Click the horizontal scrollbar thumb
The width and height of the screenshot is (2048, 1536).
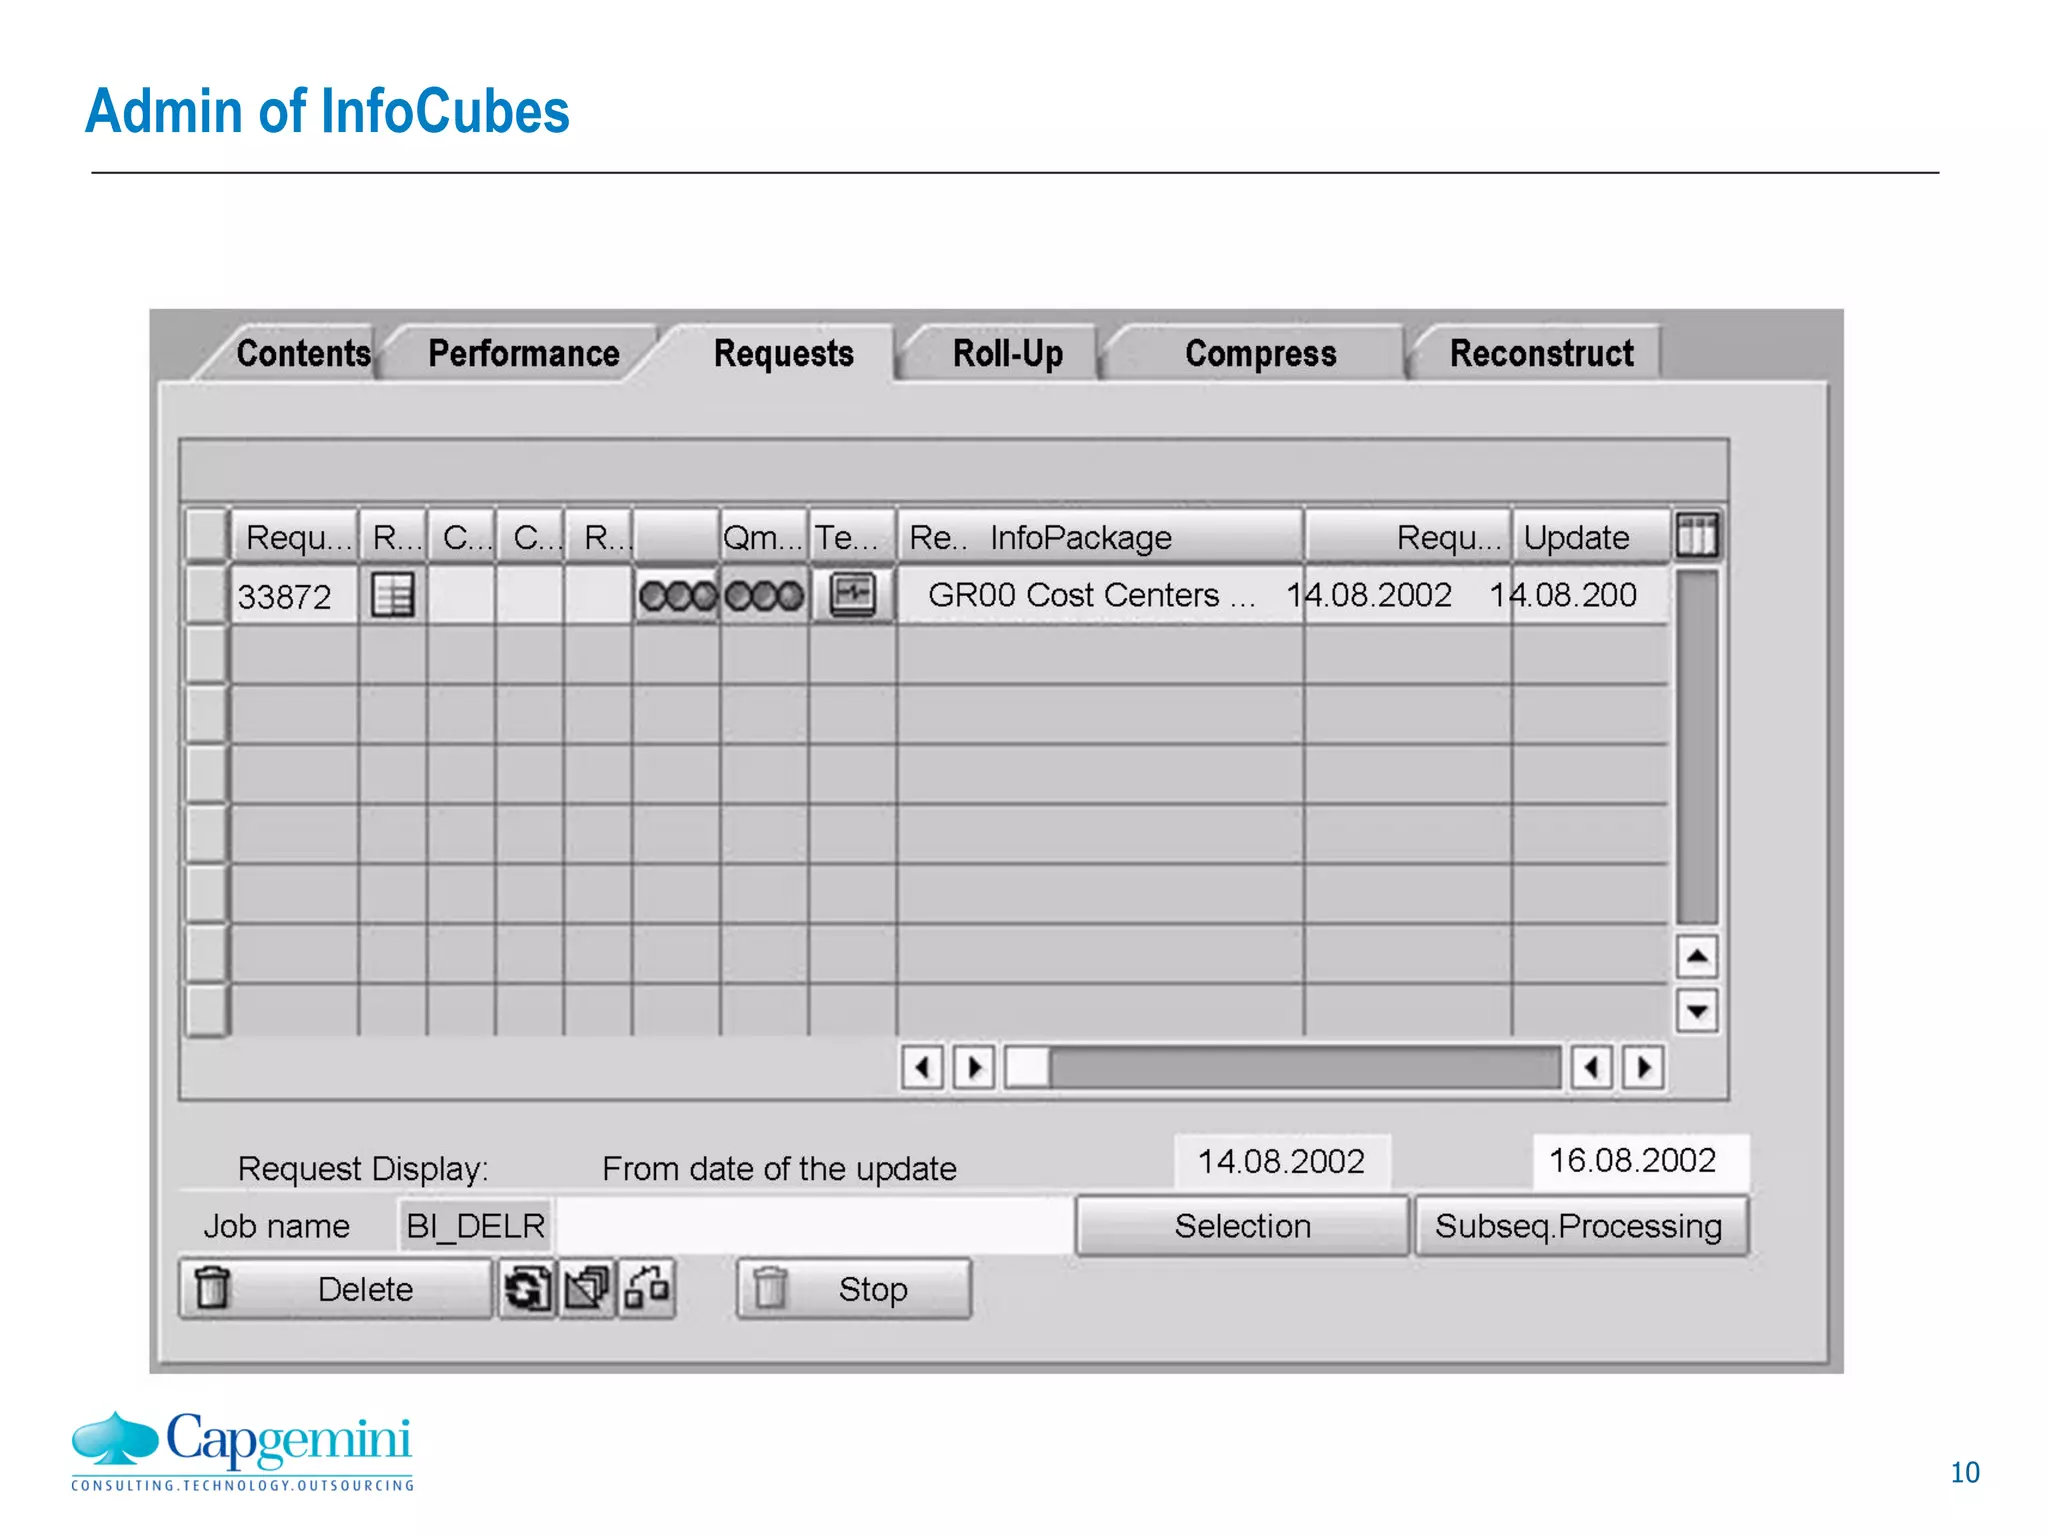tap(1027, 1067)
